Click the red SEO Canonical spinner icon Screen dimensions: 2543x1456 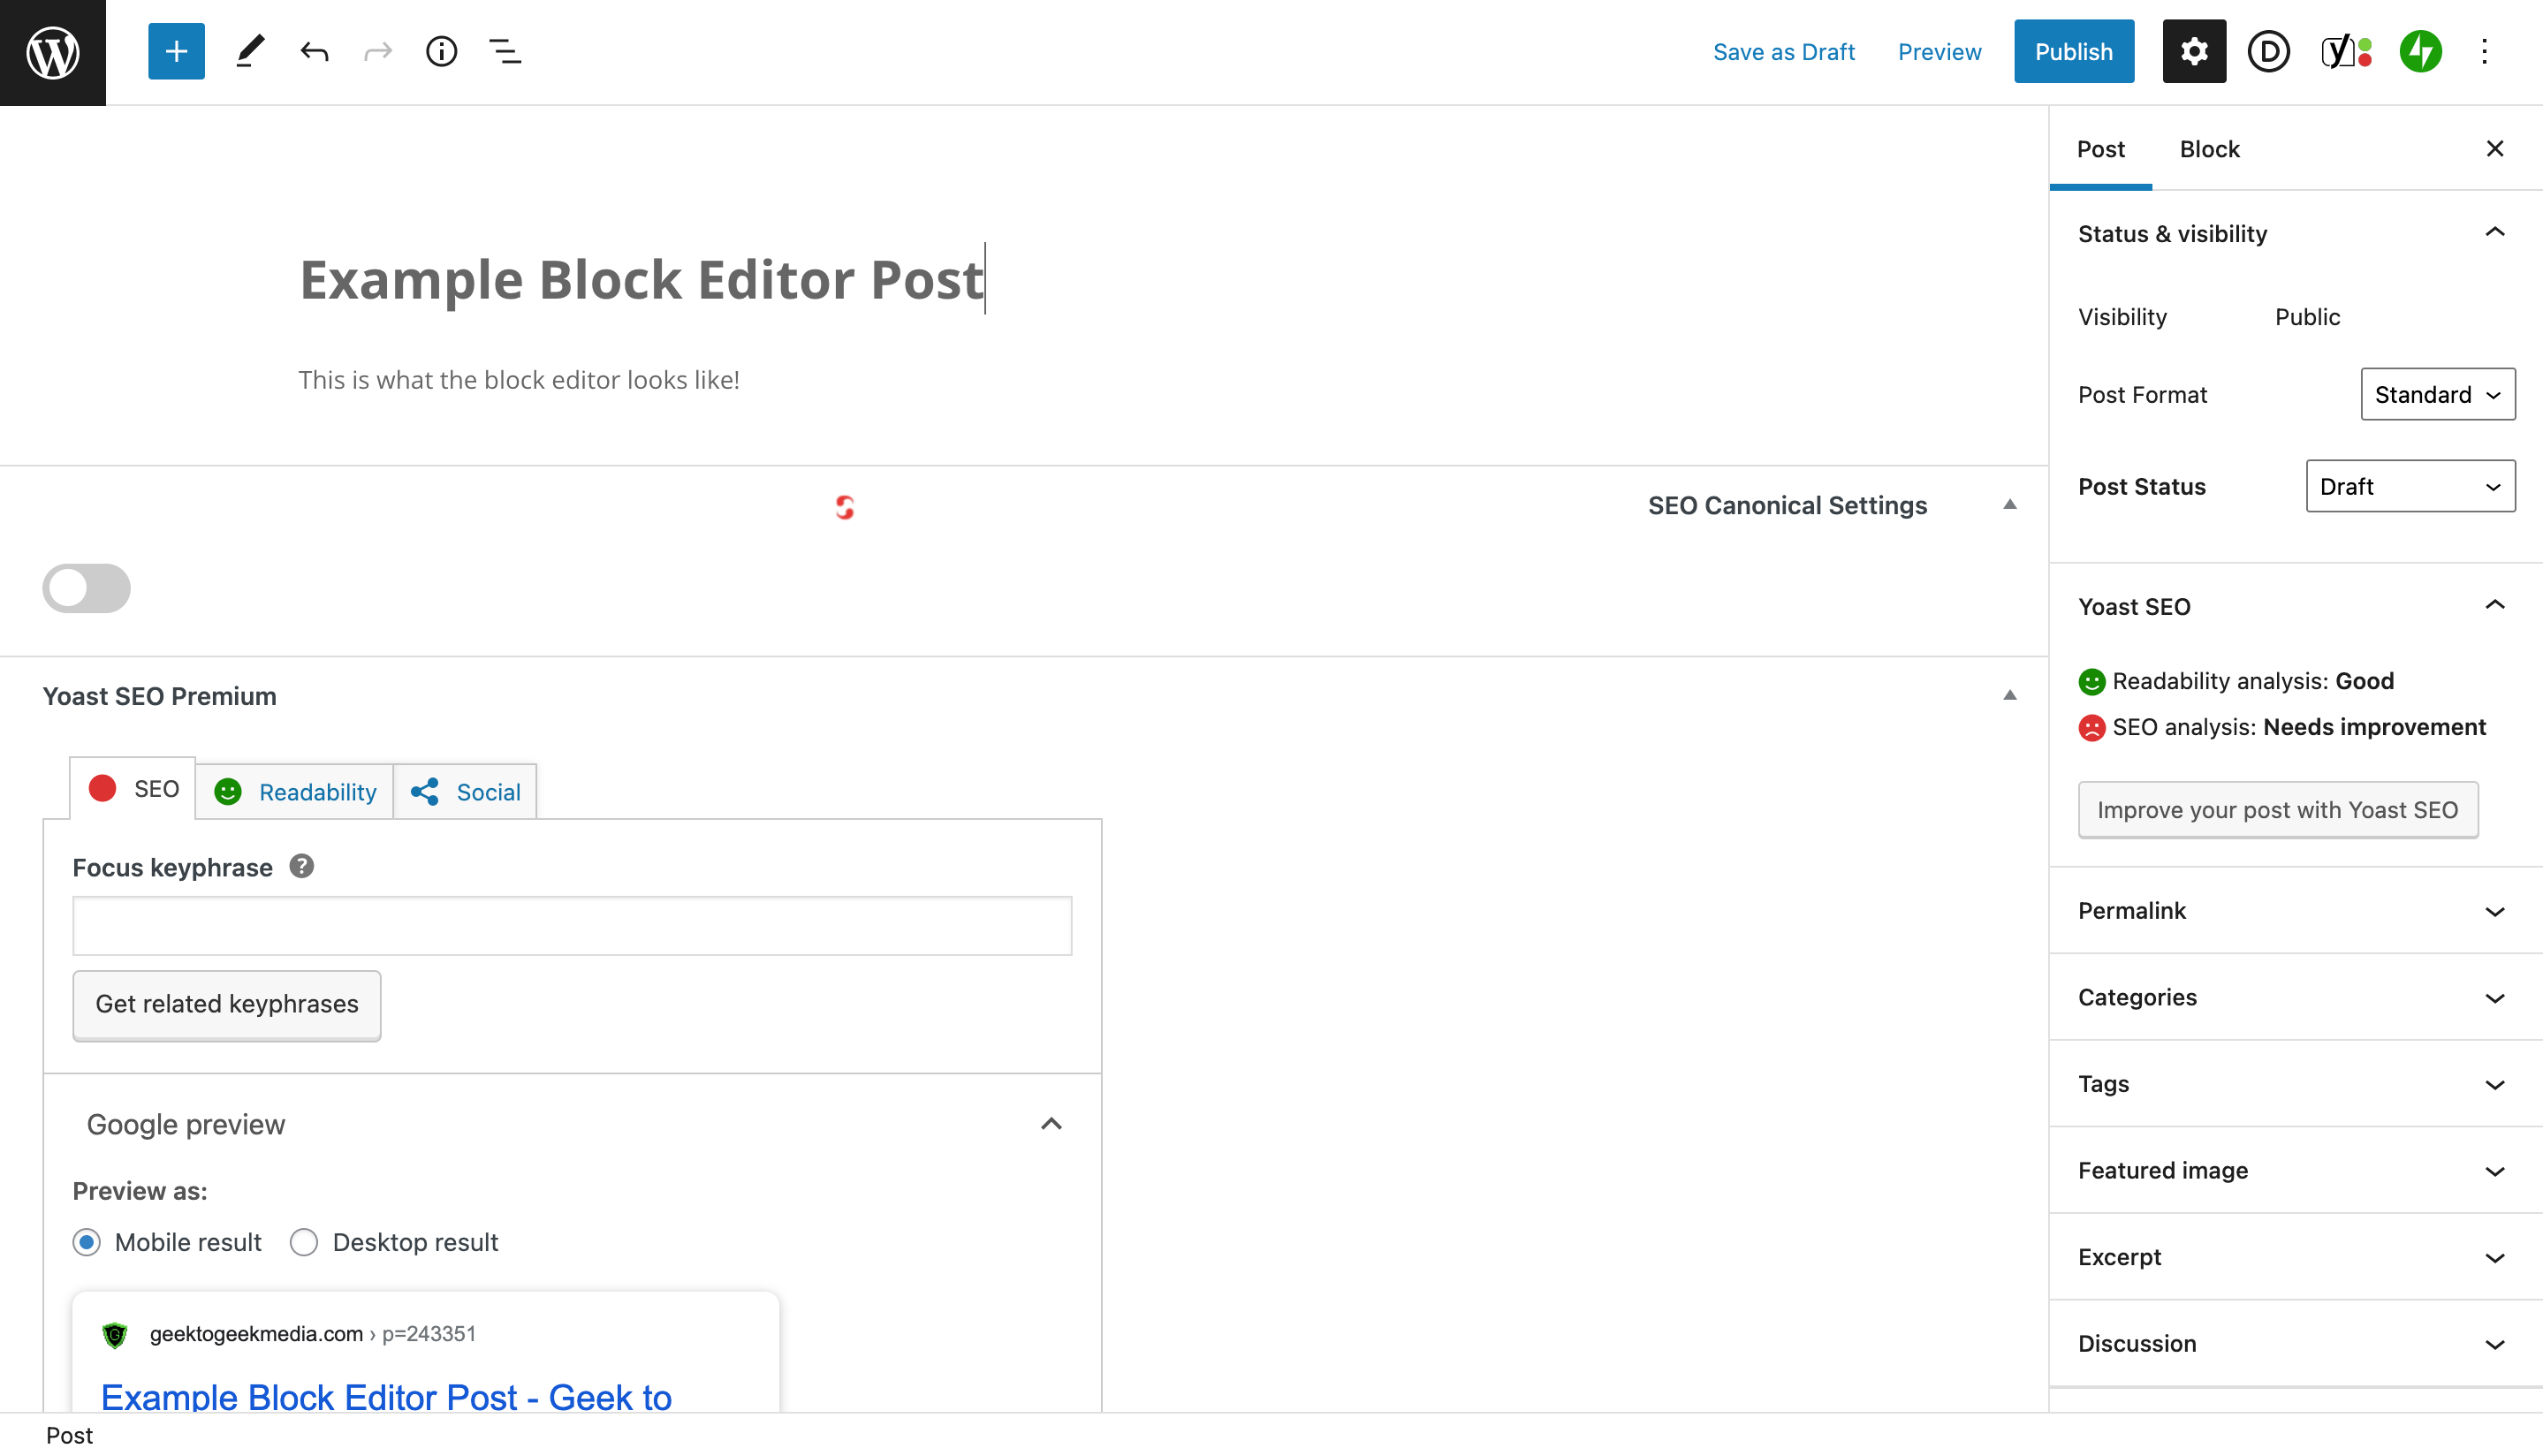[x=845, y=508]
